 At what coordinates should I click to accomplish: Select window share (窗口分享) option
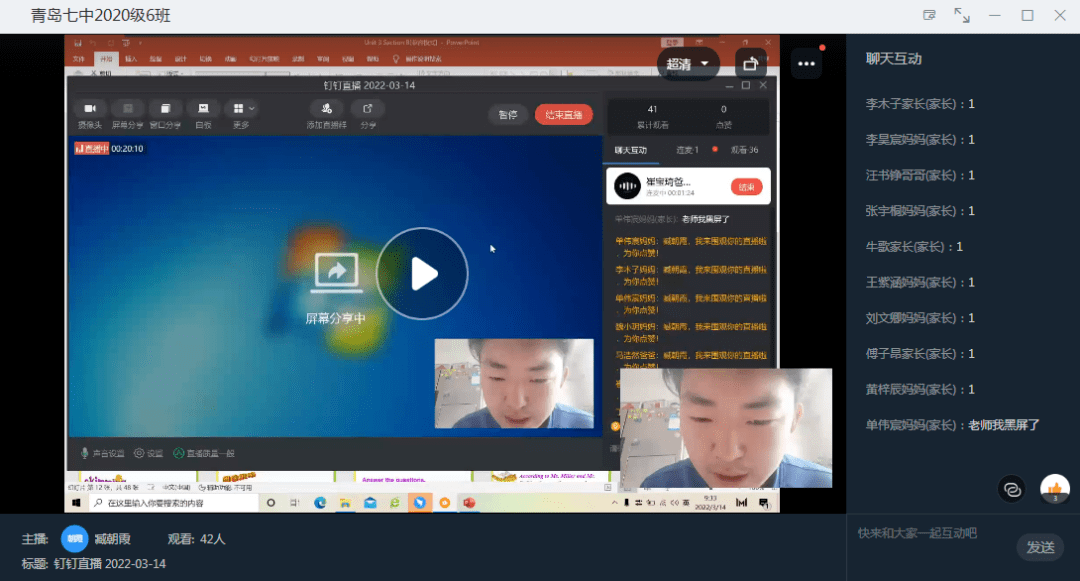(165, 112)
